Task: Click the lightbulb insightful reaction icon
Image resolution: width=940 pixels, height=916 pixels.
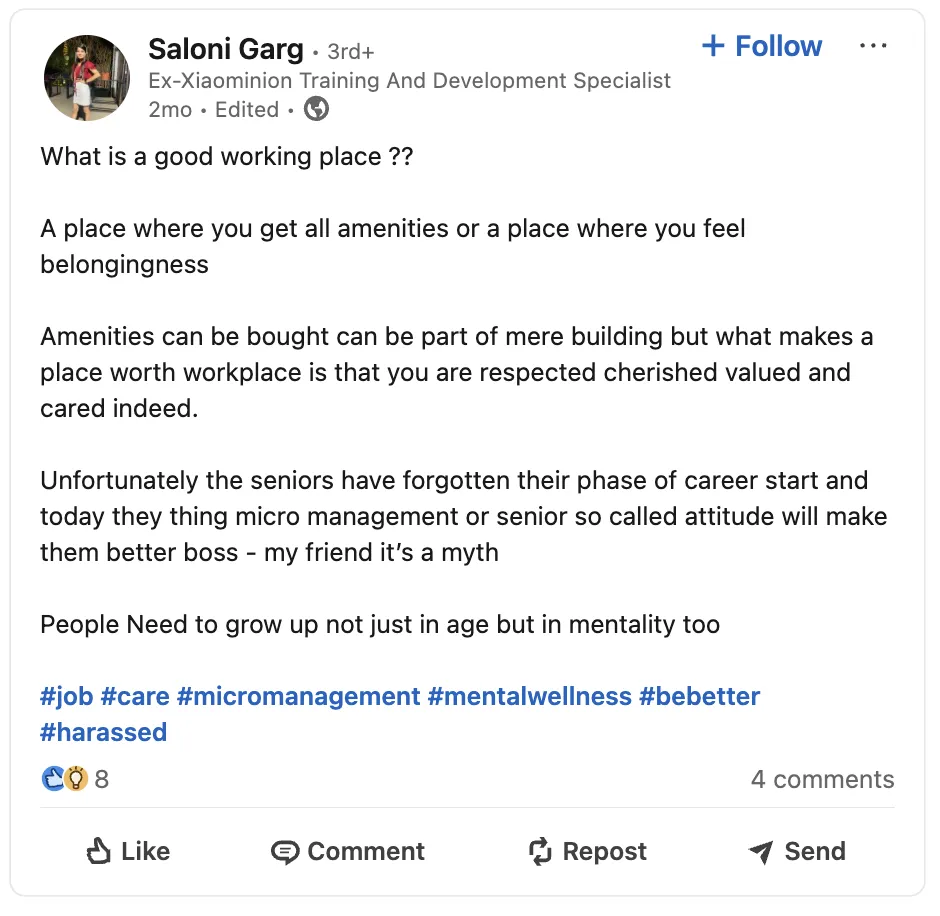Action: 76,779
